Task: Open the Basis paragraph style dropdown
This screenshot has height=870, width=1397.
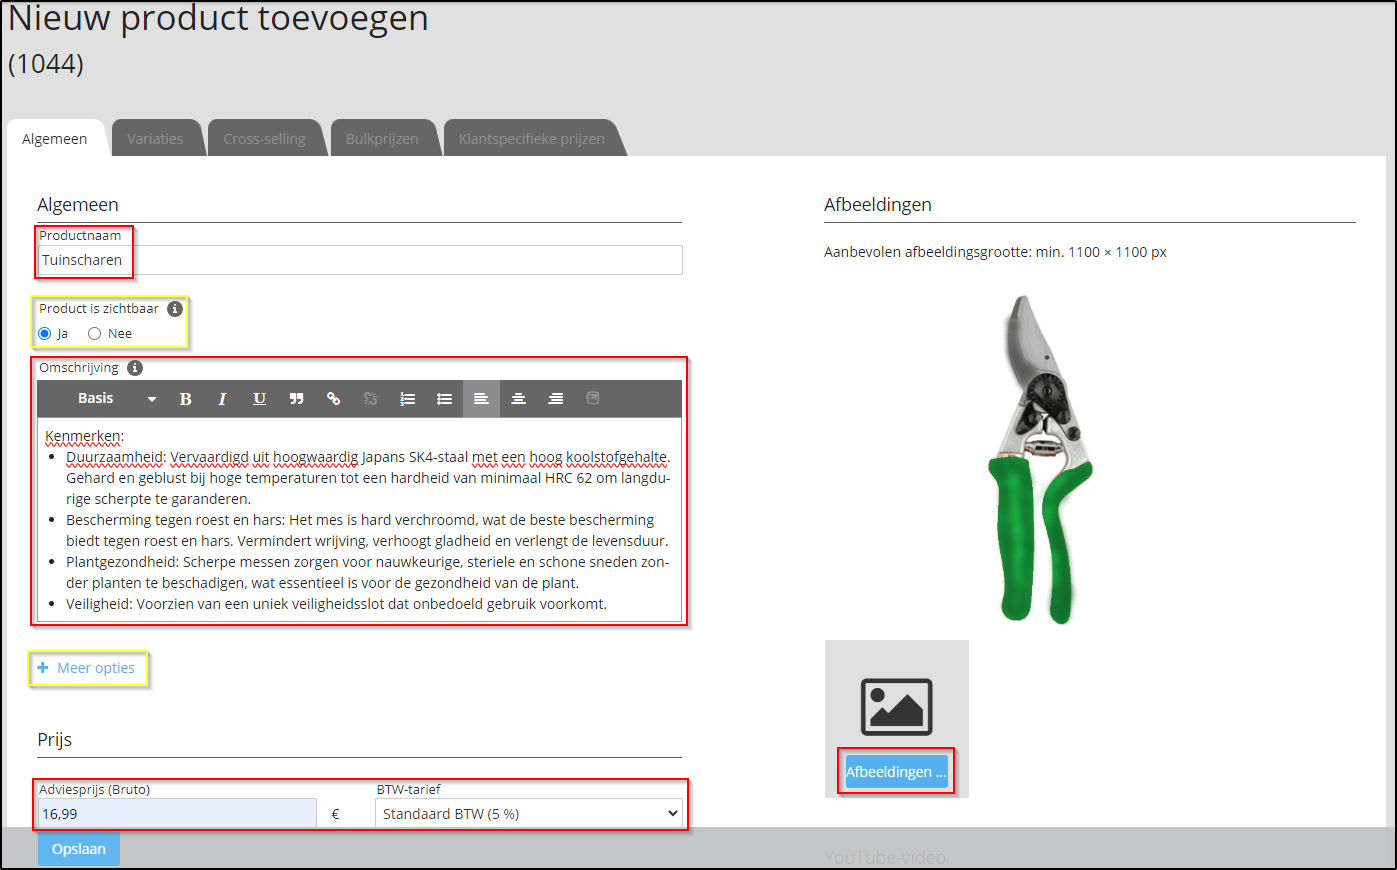Action: click(113, 398)
